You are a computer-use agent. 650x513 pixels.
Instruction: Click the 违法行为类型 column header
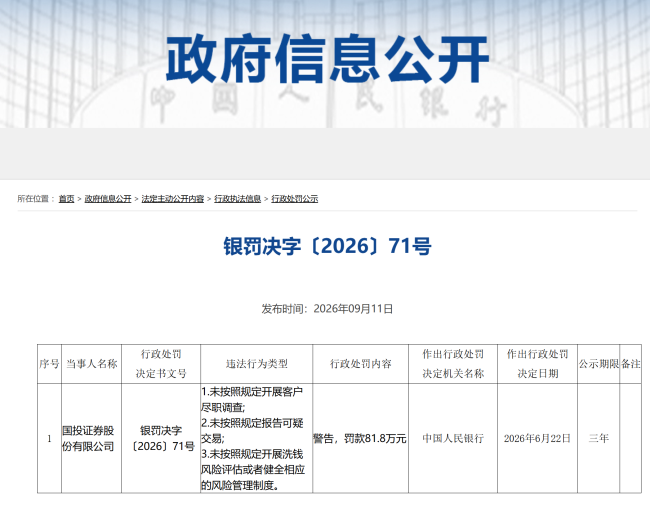257,364
